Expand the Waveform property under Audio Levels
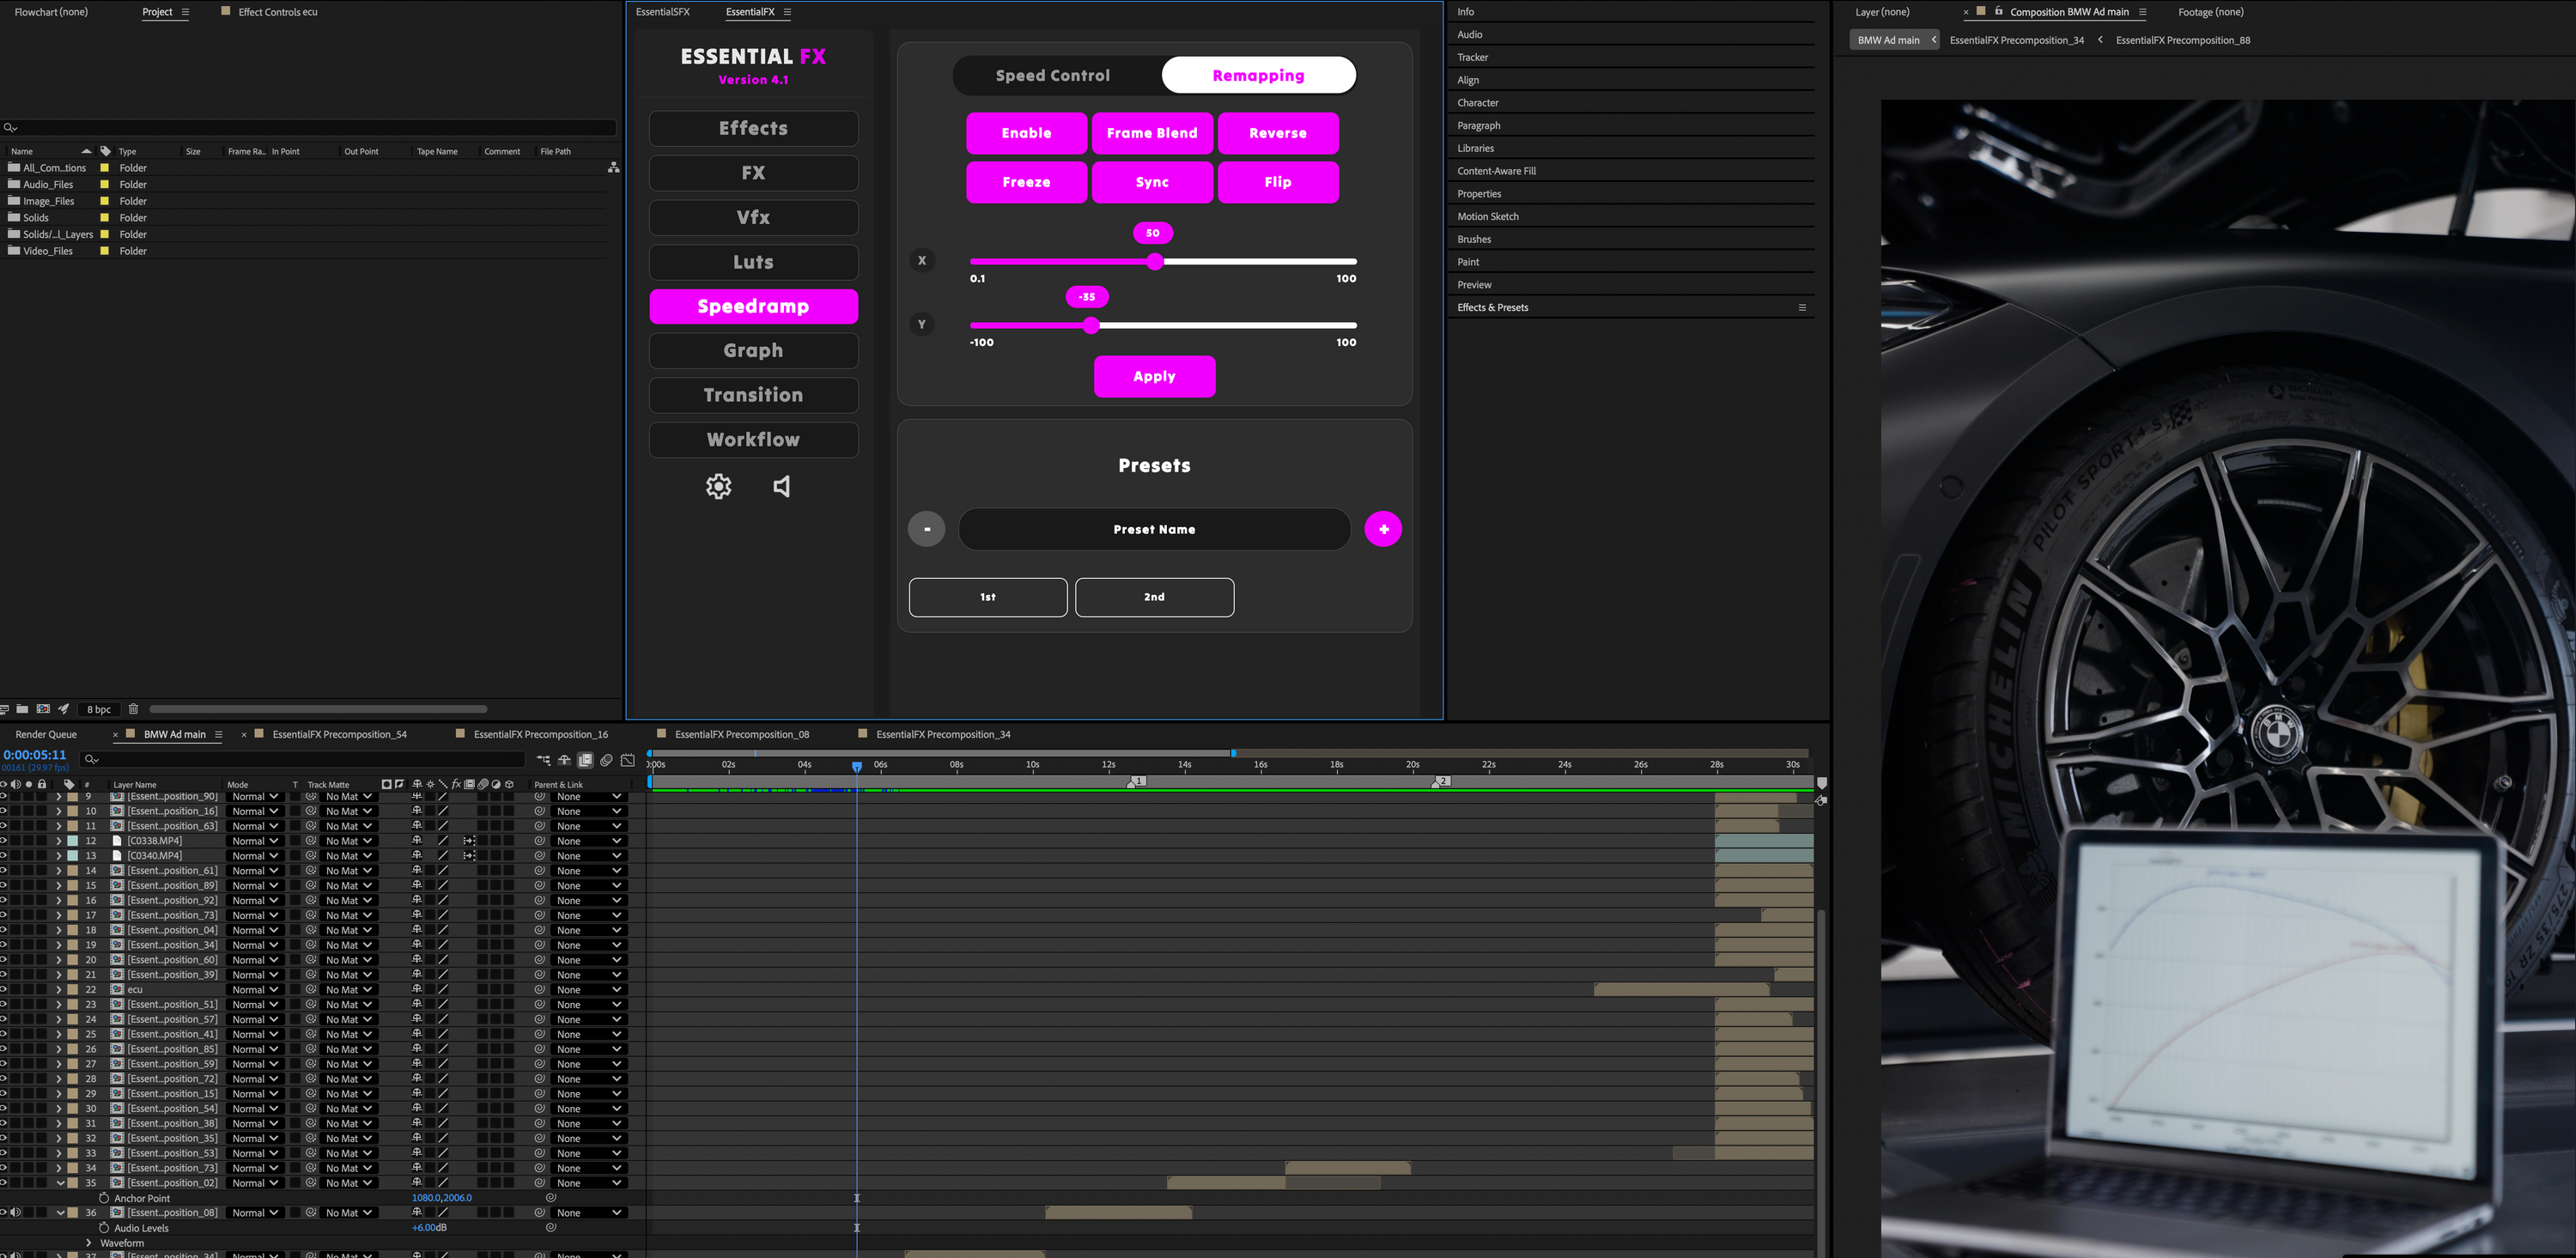Viewport: 2576px width, 1258px height. [x=89, y=1243]
